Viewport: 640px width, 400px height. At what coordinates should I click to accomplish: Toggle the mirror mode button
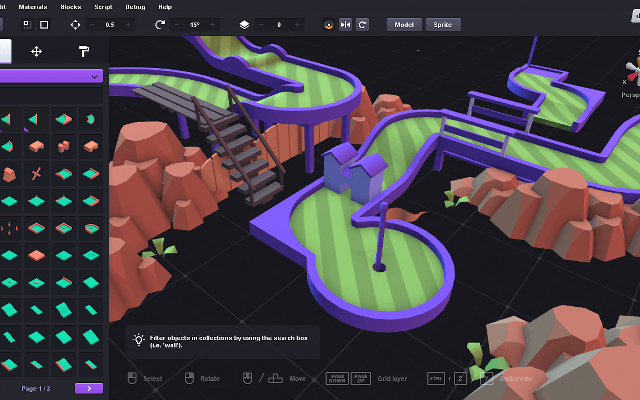click(x=345, y=25)
